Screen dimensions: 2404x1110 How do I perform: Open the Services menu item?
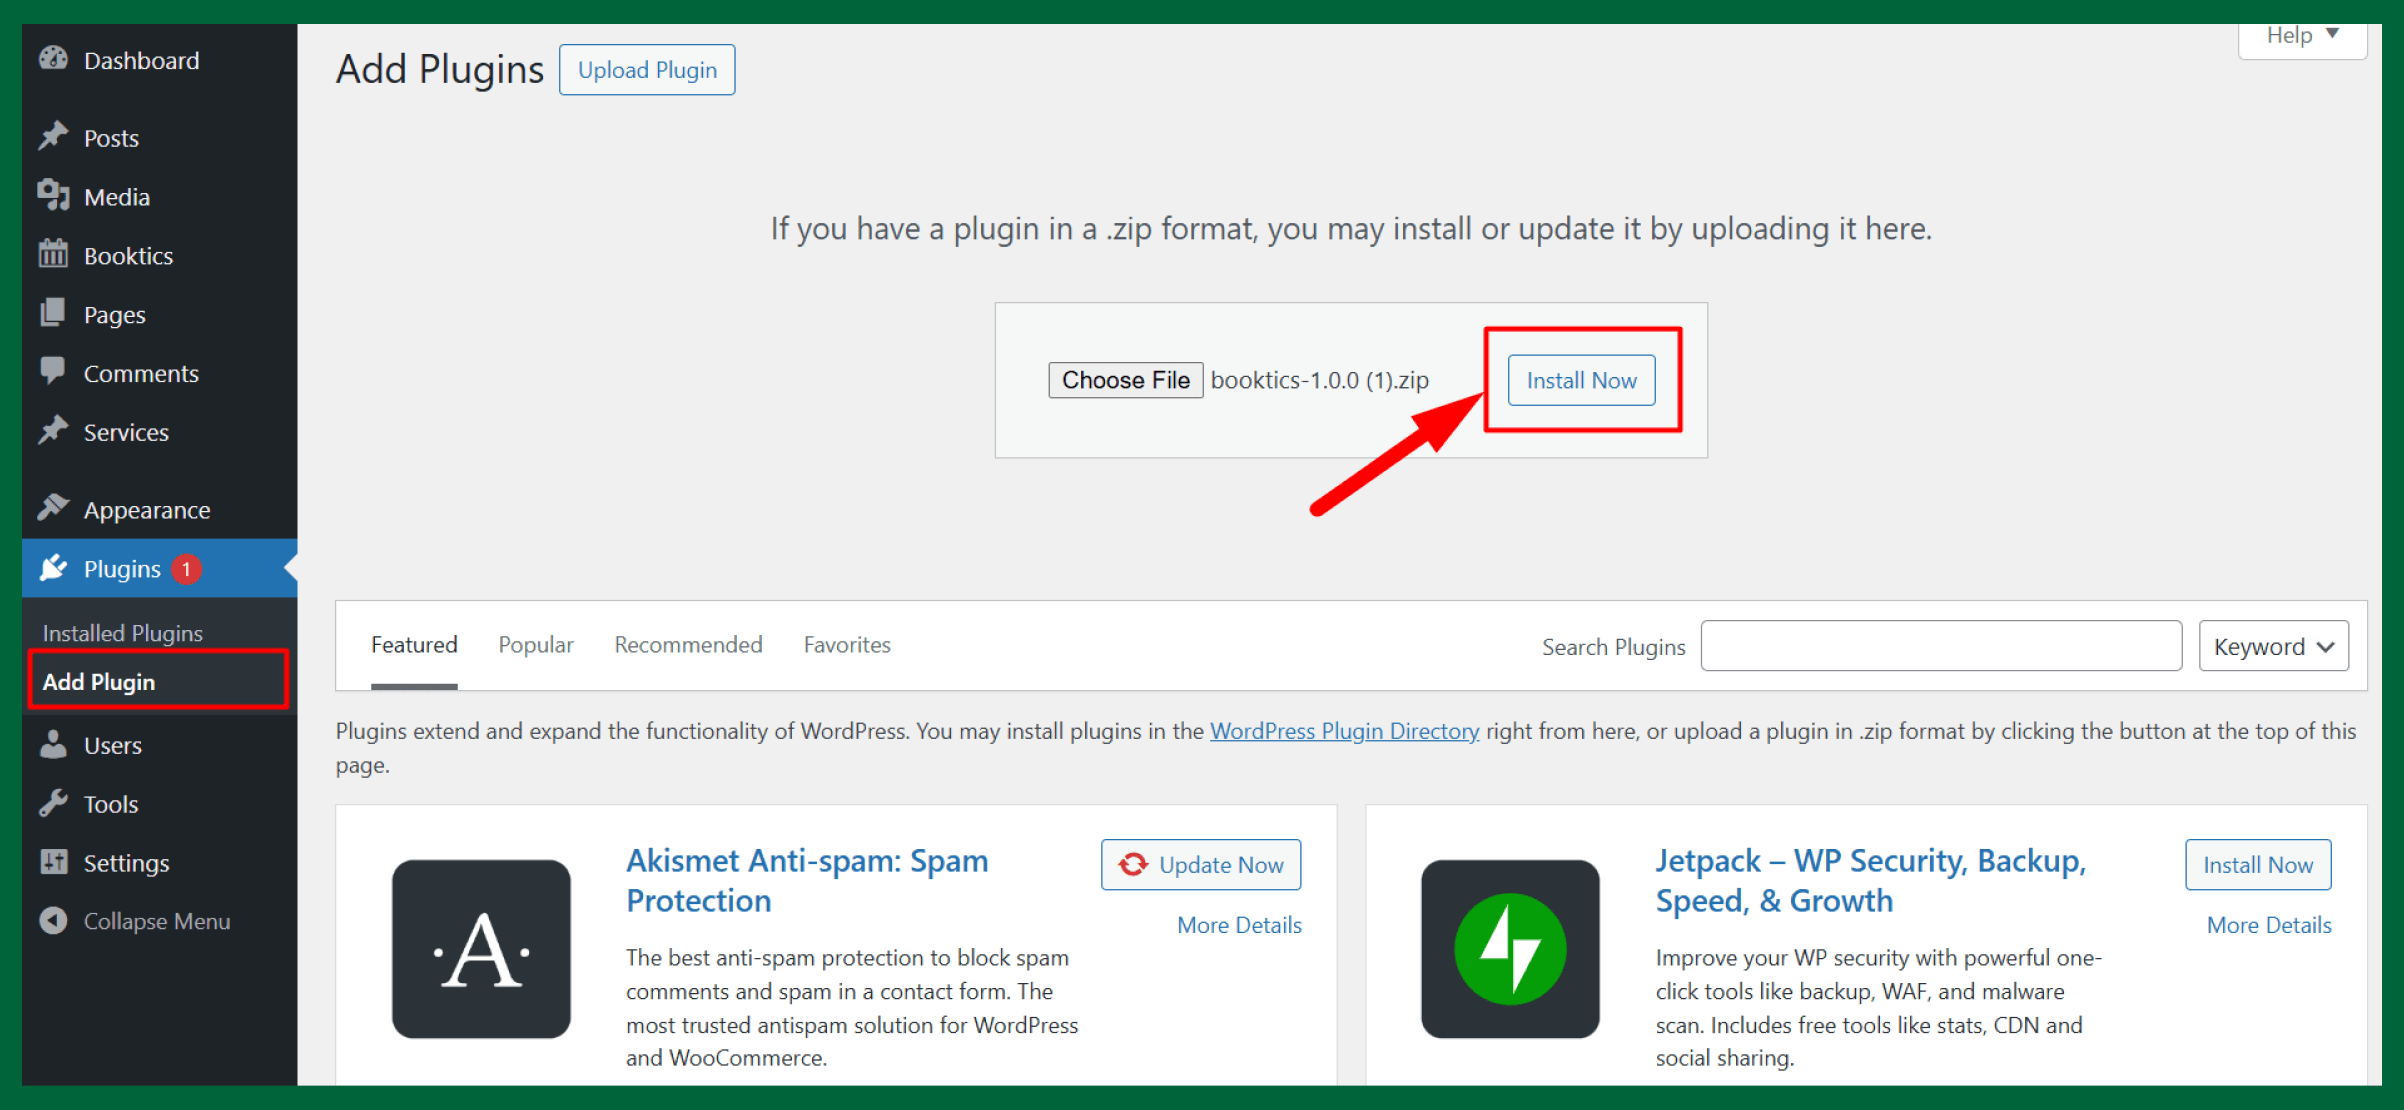coord(160,432)
